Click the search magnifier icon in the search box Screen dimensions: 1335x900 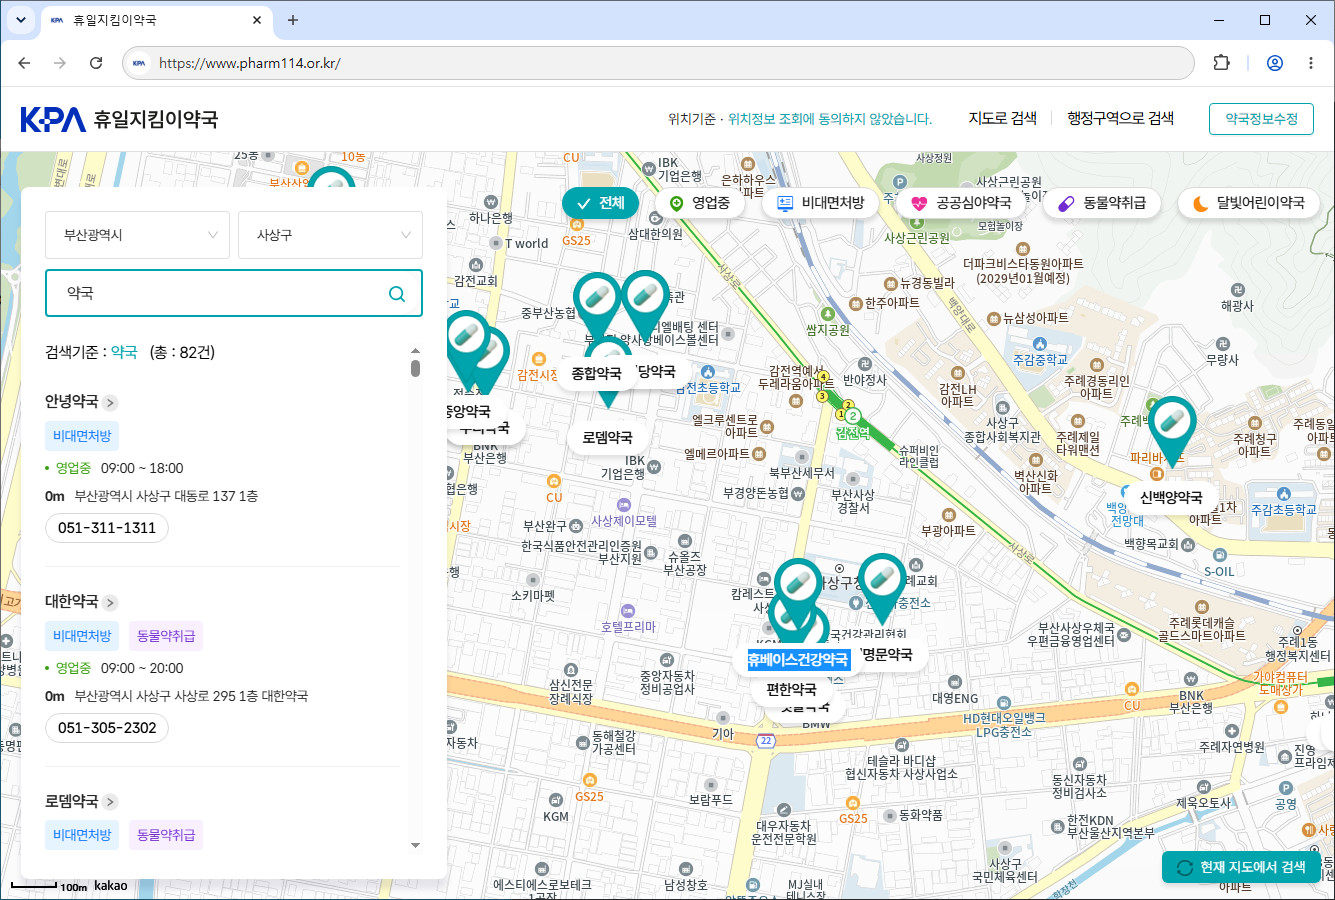(x=397, y=293)
